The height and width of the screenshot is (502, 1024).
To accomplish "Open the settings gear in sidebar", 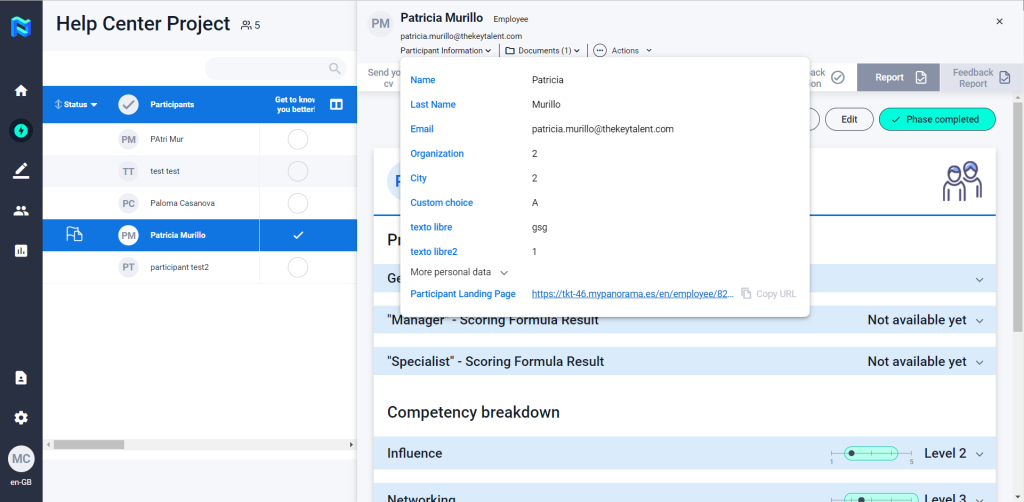I will pyautogui.click(x=21, y=417).
